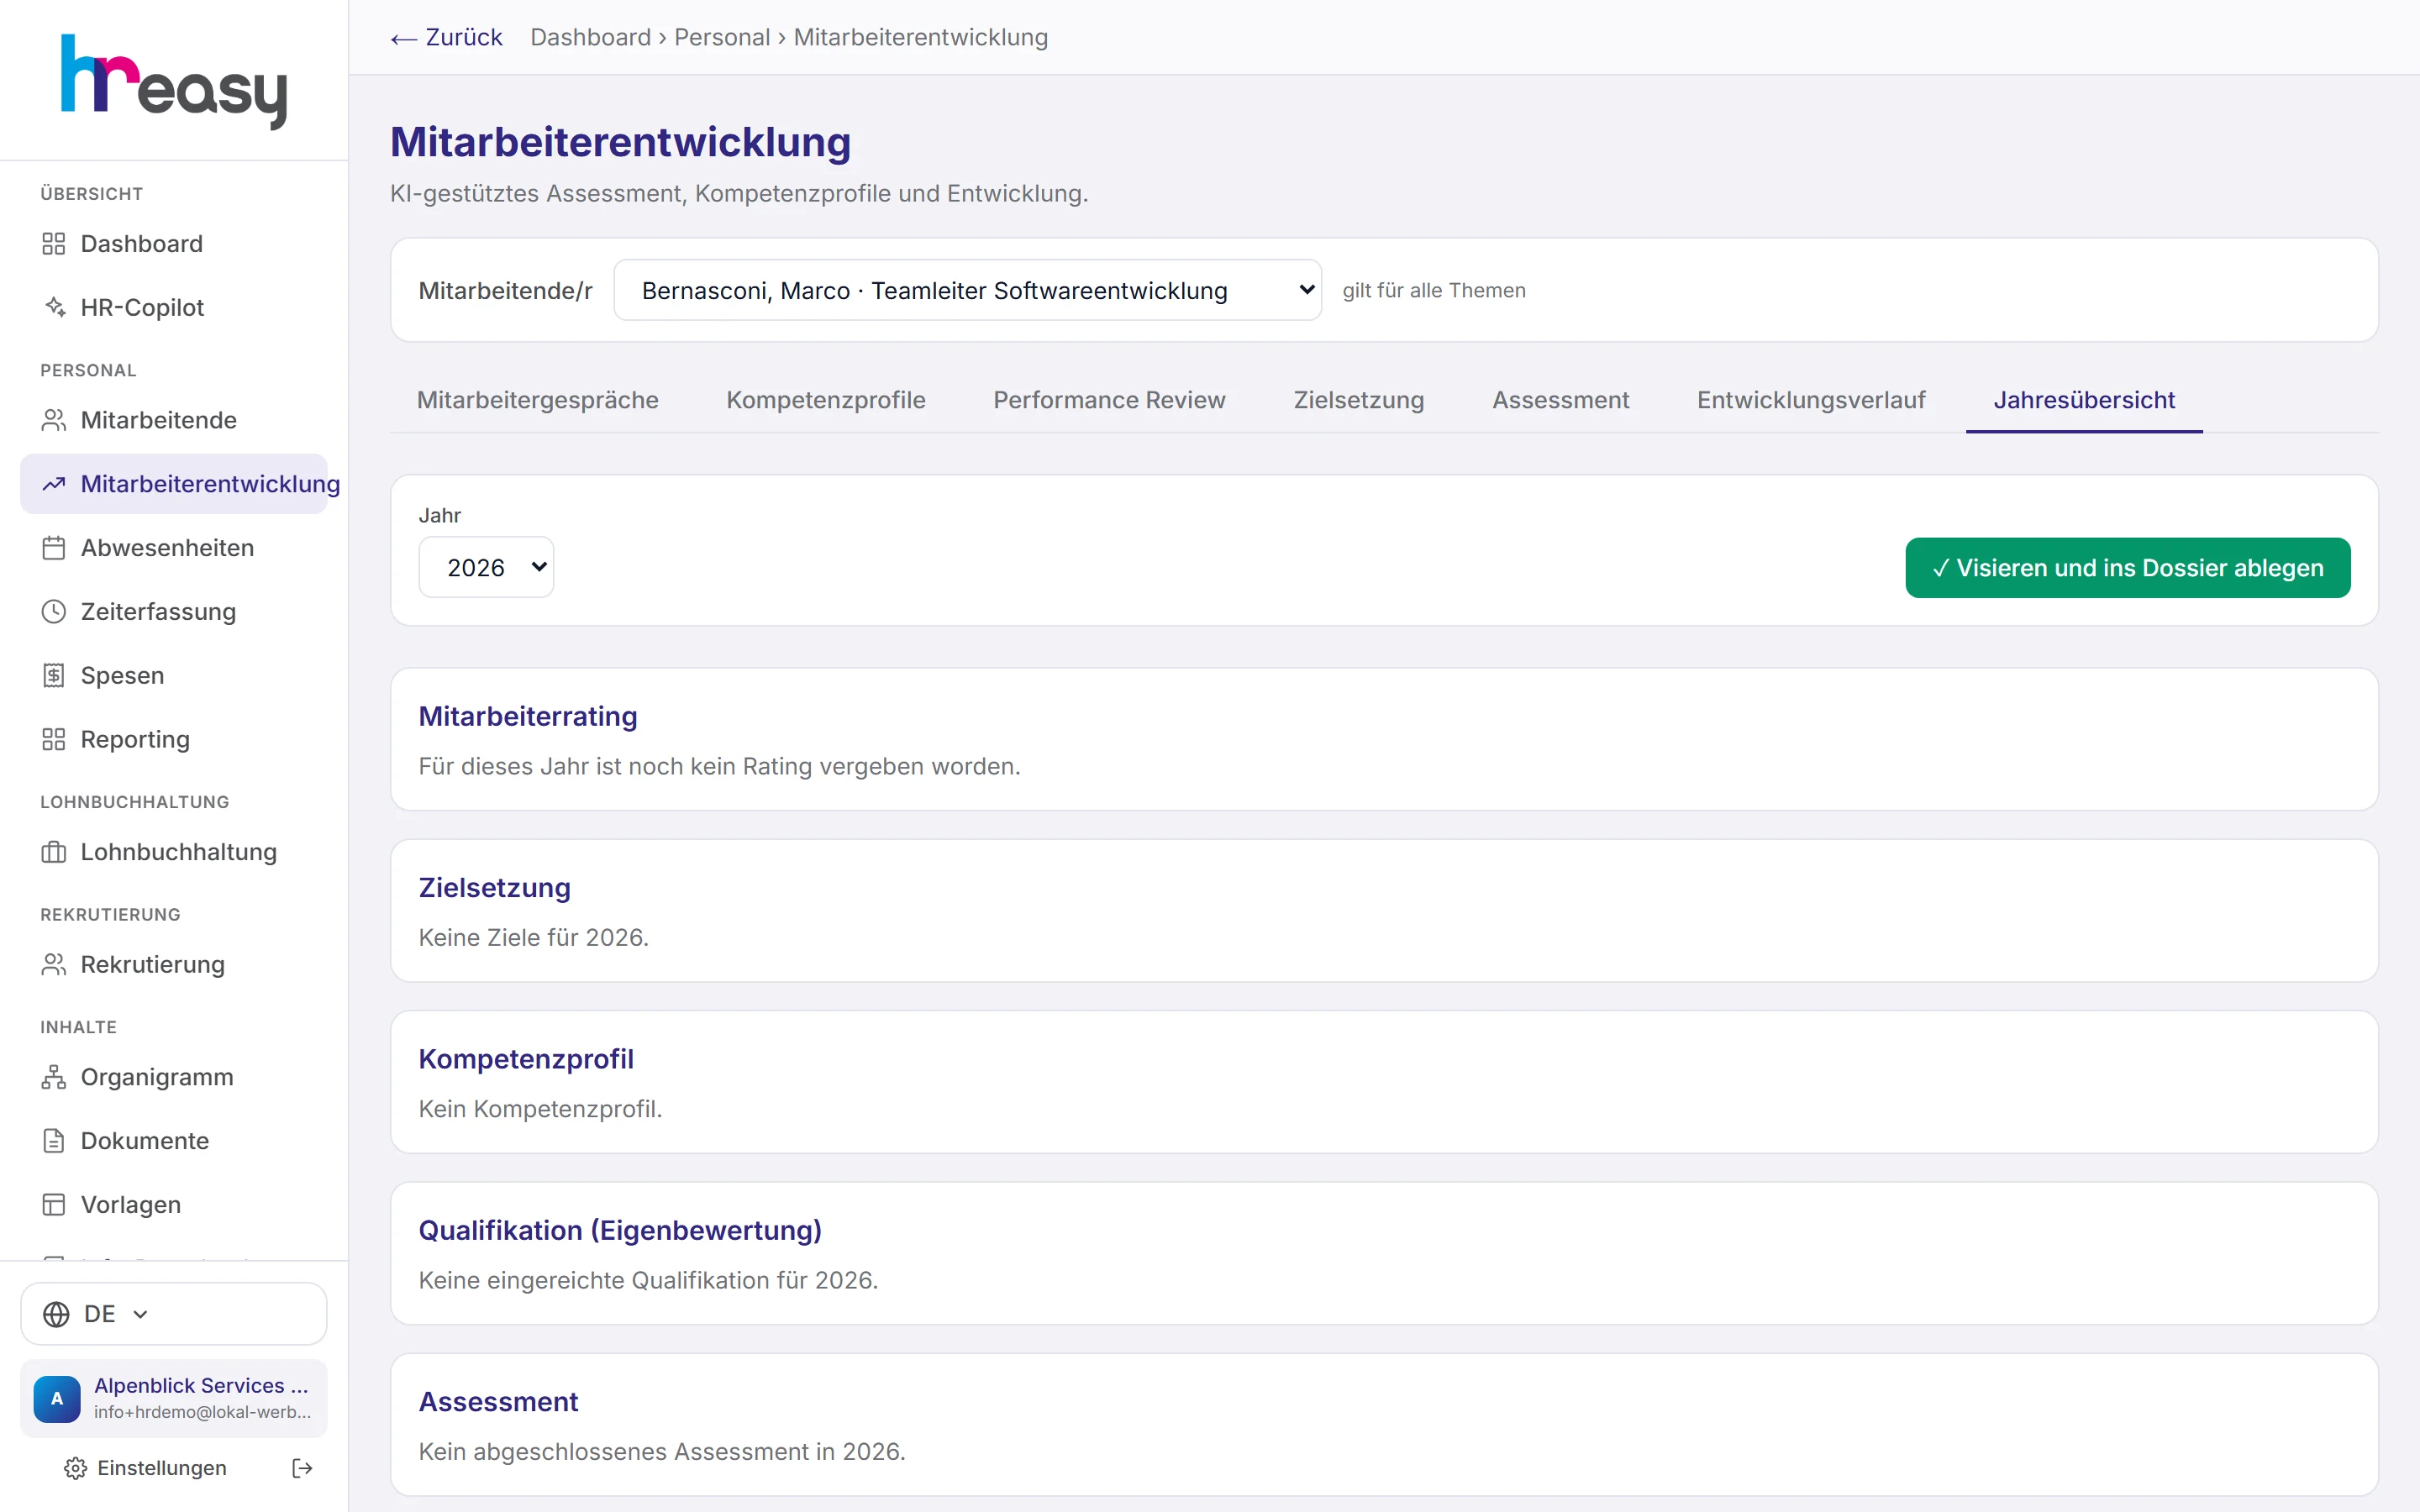Viewport: 2420px width, 1512px height.
Task: Open Rekrutierung in sidebar
Action: [174, 964]
